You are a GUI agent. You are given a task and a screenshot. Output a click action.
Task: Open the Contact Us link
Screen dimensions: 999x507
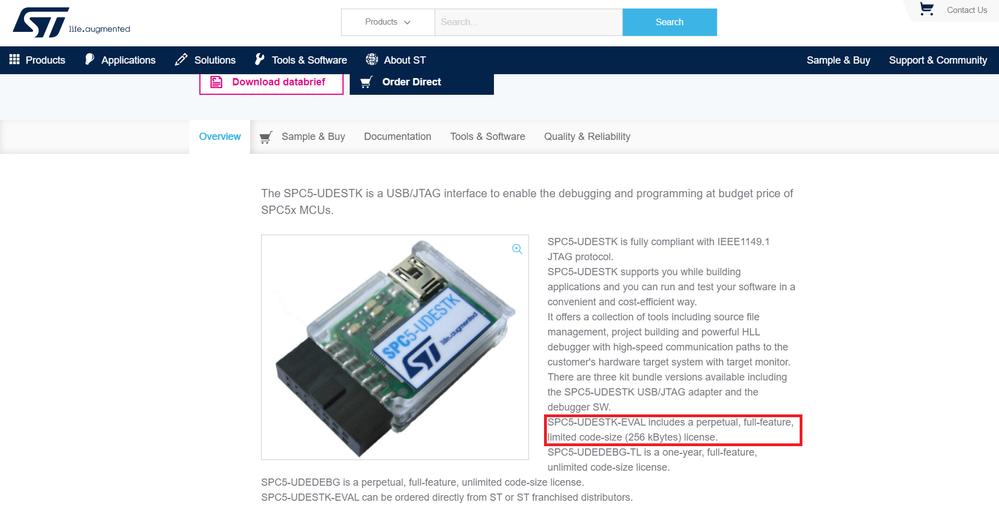967,10
